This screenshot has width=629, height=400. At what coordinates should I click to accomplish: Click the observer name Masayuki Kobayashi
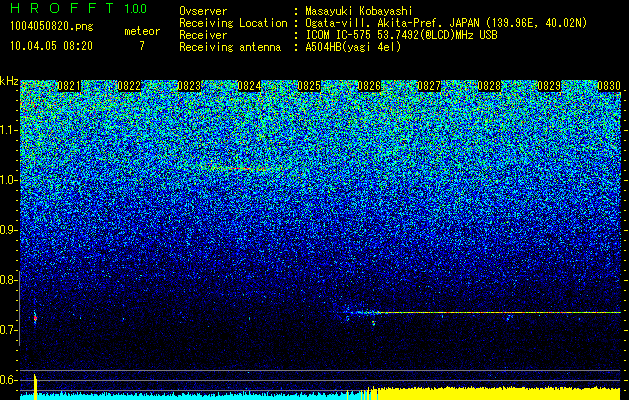[x=359, y=11]
